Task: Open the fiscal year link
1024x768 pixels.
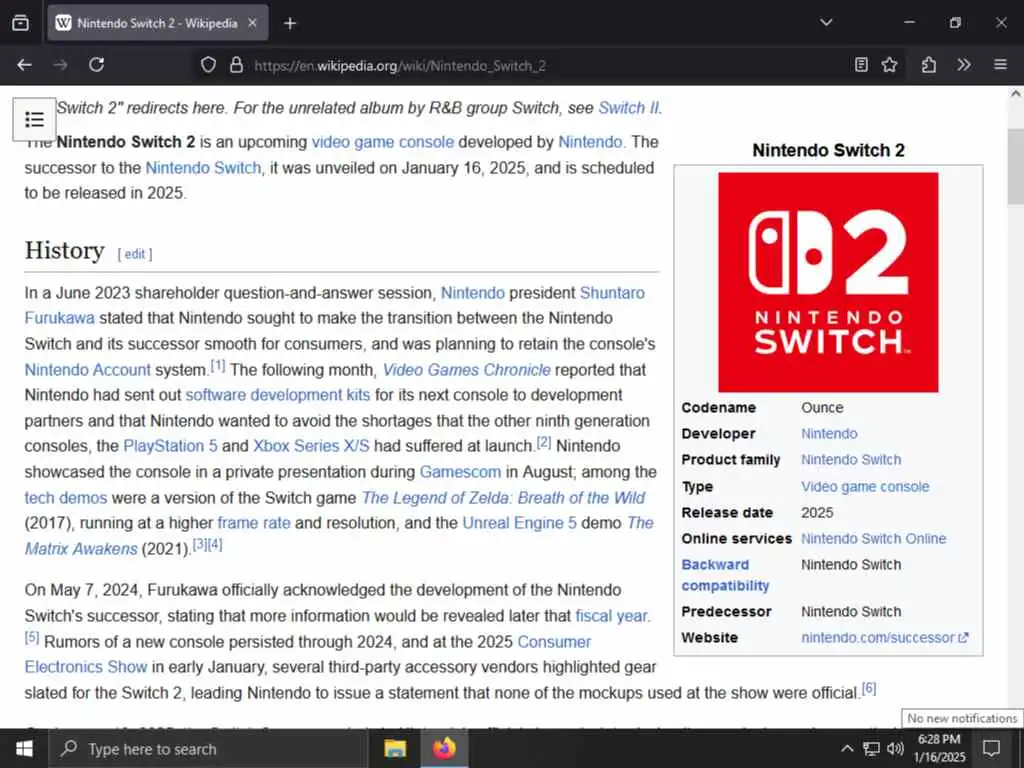Action: 612,616
